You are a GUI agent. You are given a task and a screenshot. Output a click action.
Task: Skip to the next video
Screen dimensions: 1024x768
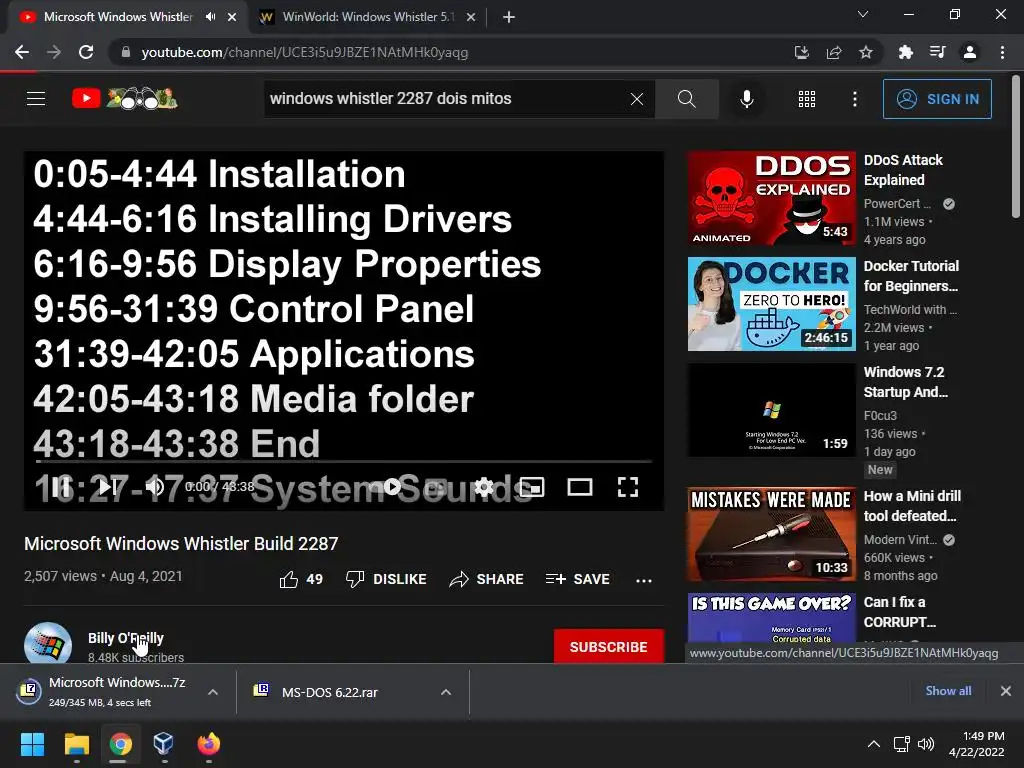108,487
